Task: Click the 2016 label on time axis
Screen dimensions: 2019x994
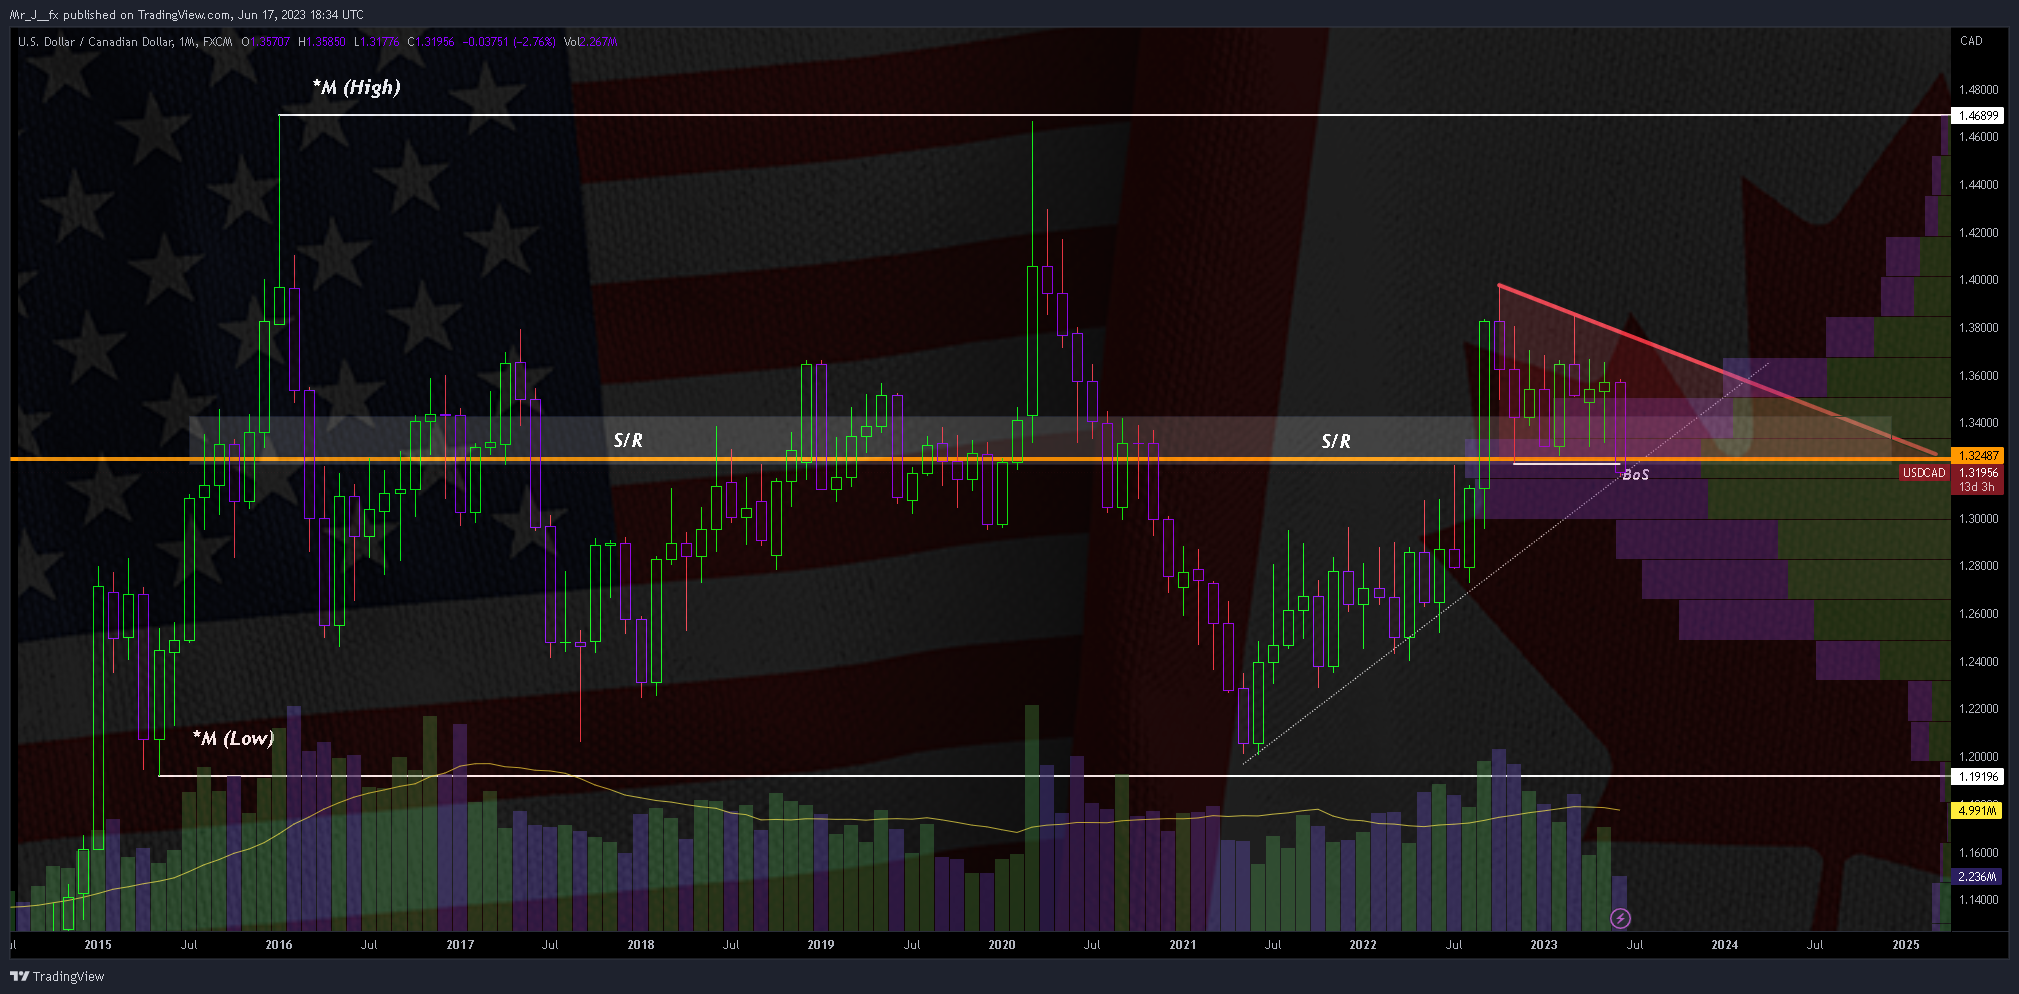Action: pyautogui.click(x=279, y=945)
